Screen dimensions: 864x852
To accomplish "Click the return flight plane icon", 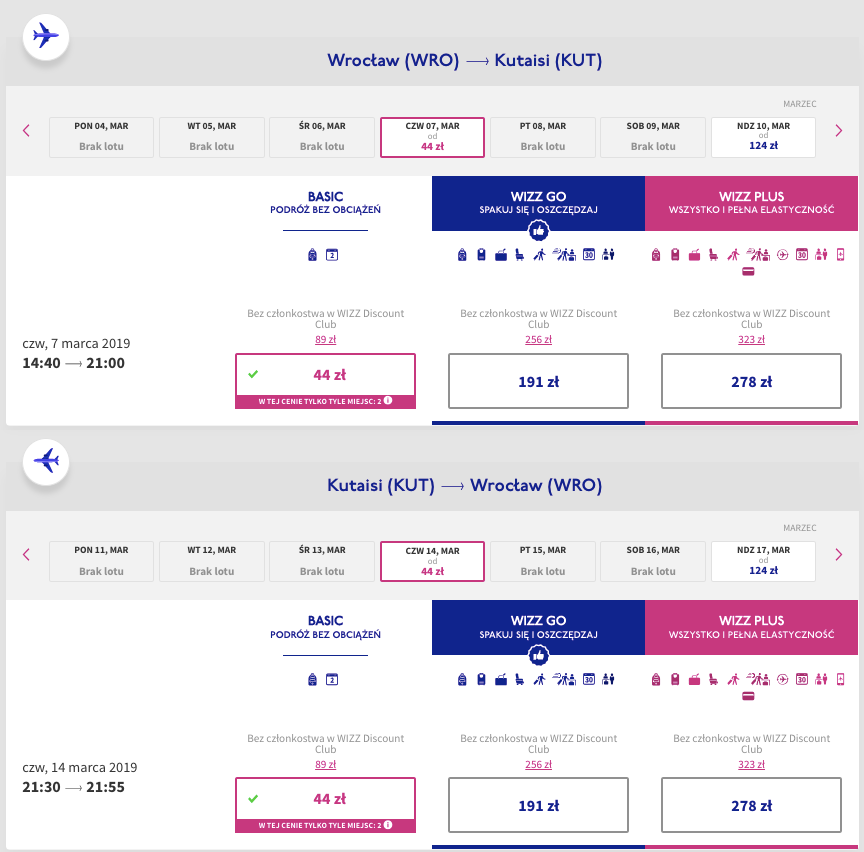I will (46, 462).
